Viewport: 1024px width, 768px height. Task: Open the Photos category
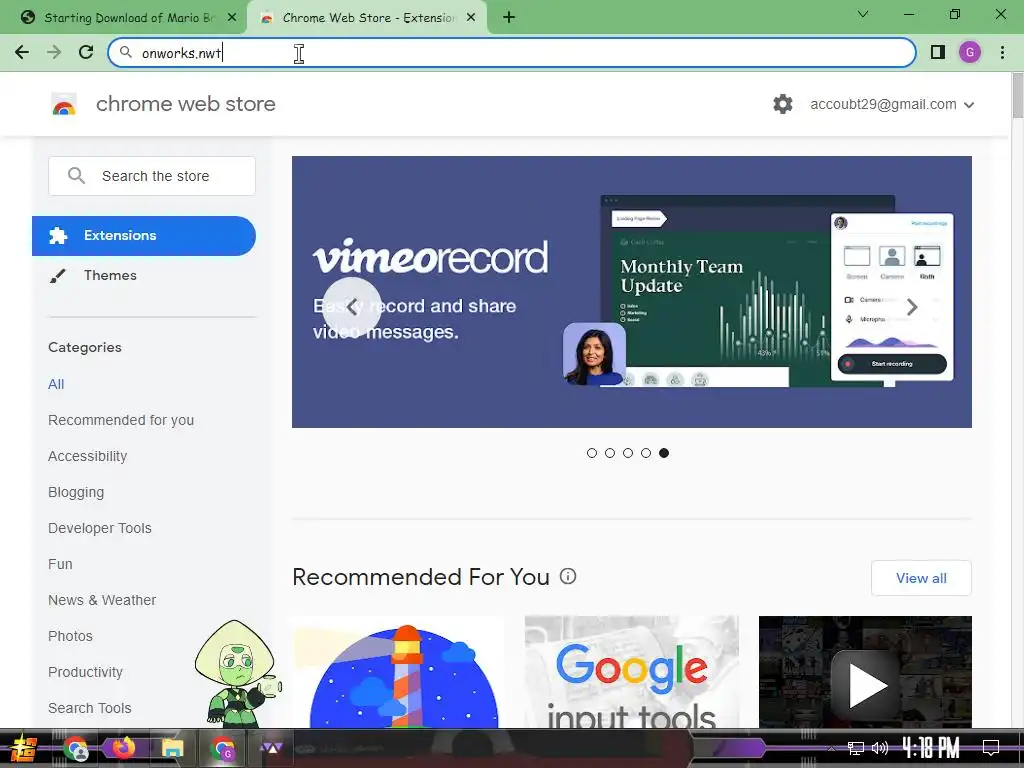(x=71, y=636)
